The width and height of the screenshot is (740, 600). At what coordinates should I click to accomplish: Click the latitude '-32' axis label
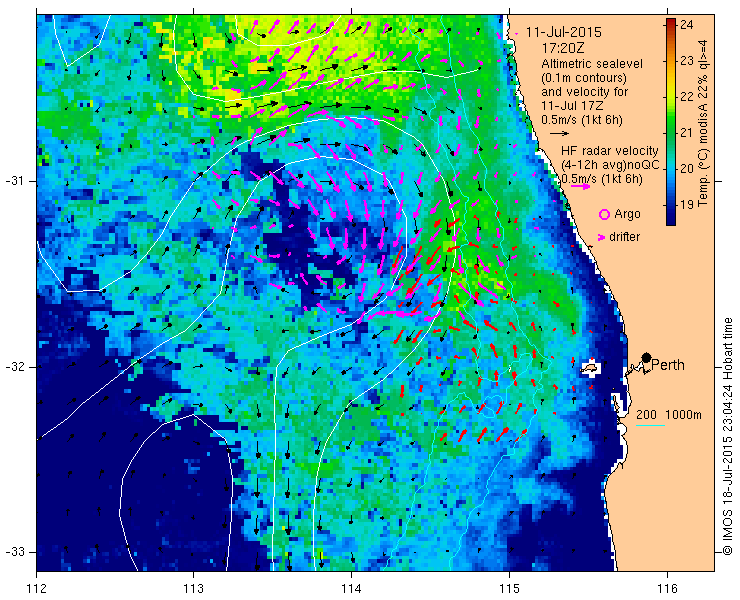14,367
